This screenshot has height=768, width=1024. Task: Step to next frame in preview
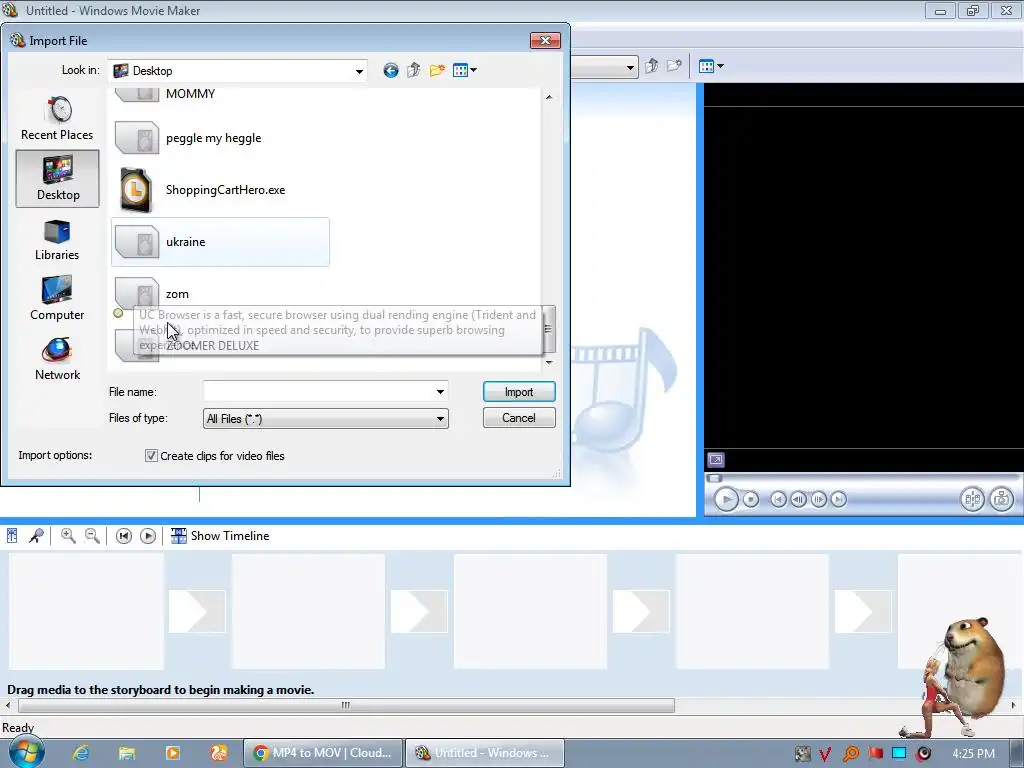(x=818, y=500)
